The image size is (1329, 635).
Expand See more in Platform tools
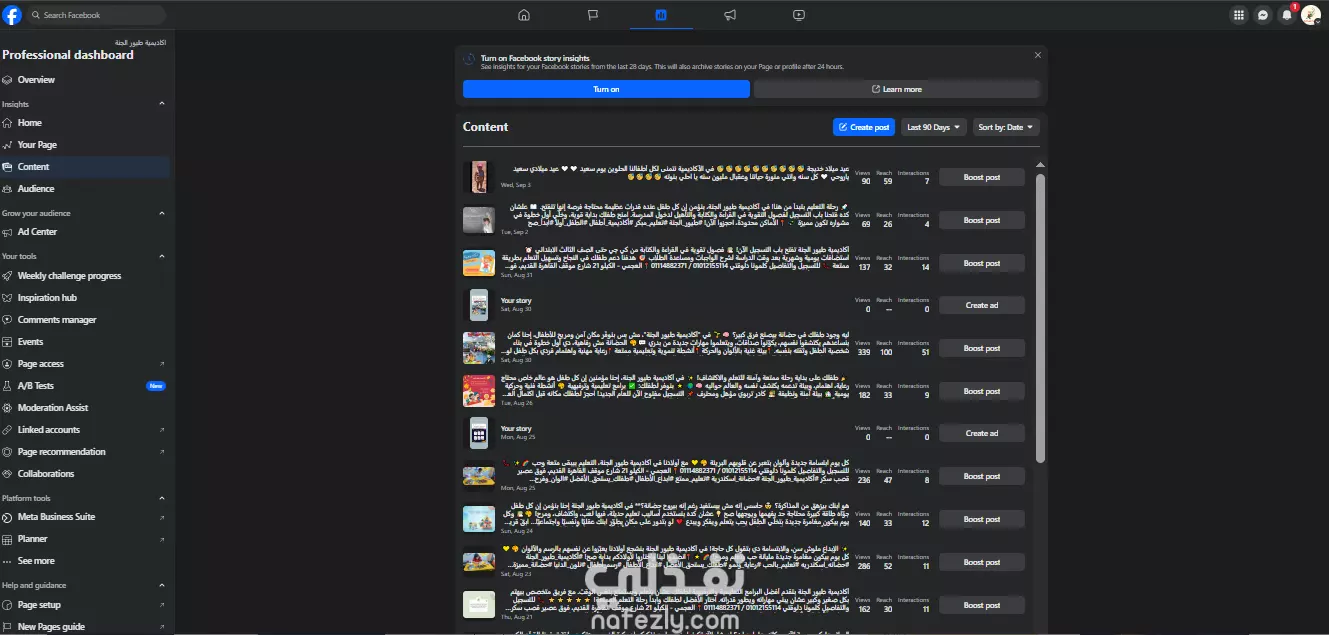[x=85, y=561]
